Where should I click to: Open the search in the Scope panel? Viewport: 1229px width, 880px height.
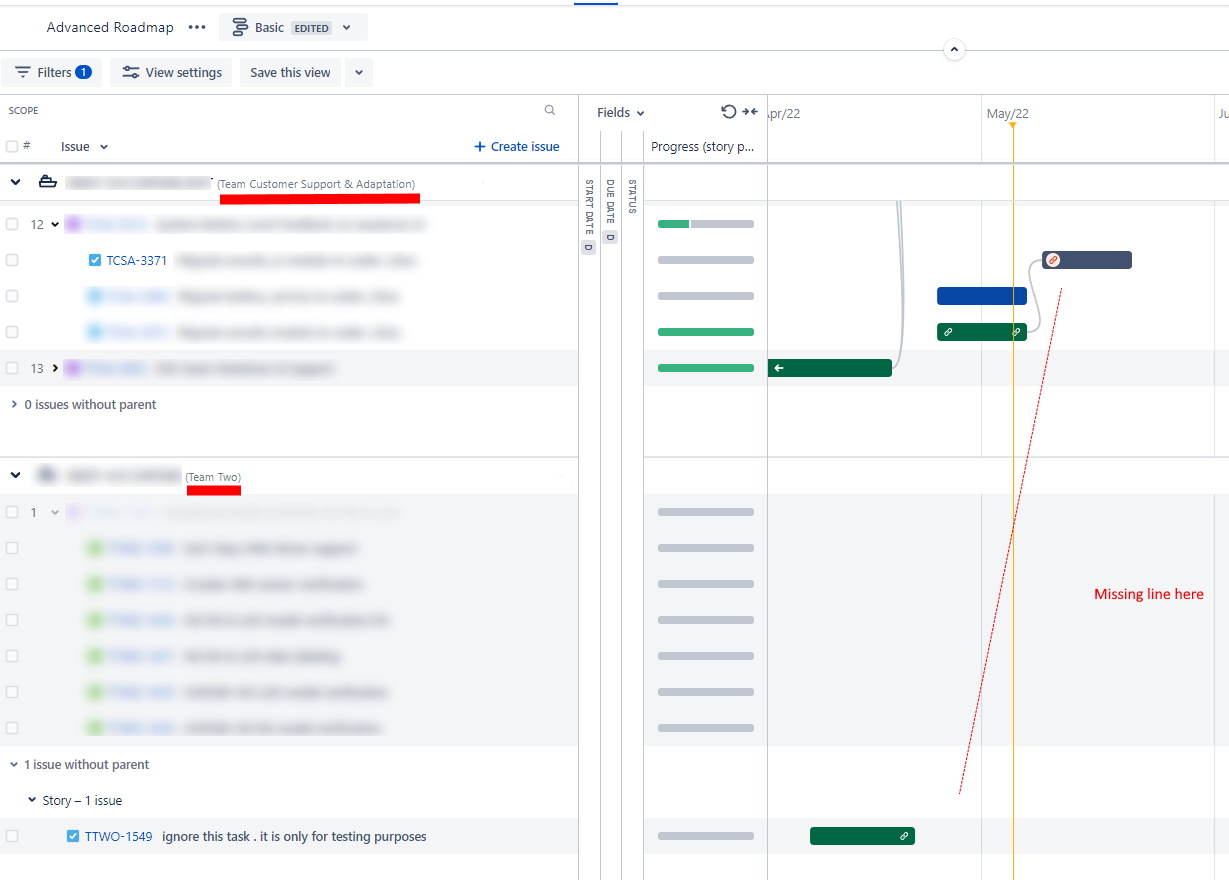tap(549, 109)
